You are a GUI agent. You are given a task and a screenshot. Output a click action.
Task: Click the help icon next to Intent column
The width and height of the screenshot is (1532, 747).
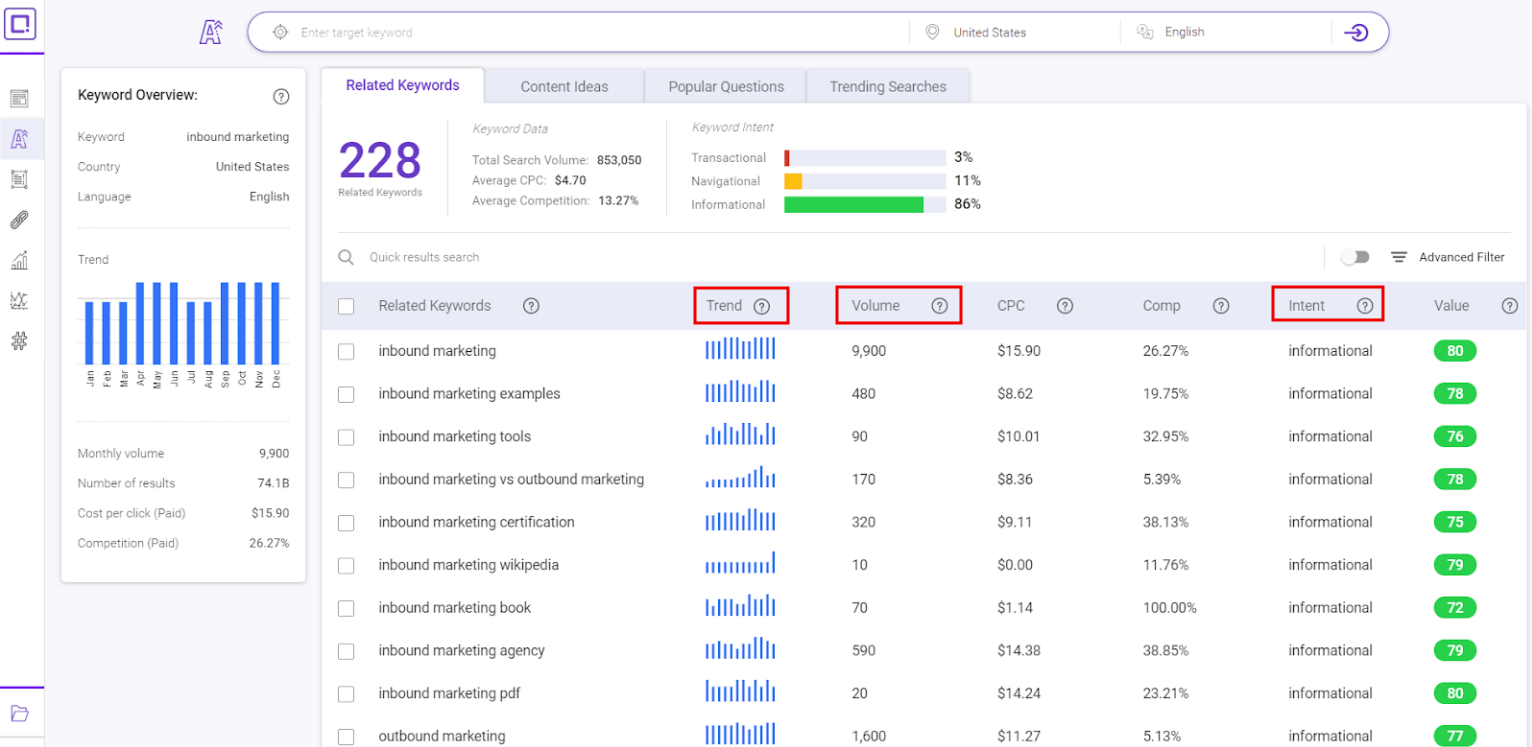click(x=1365, y=306)
